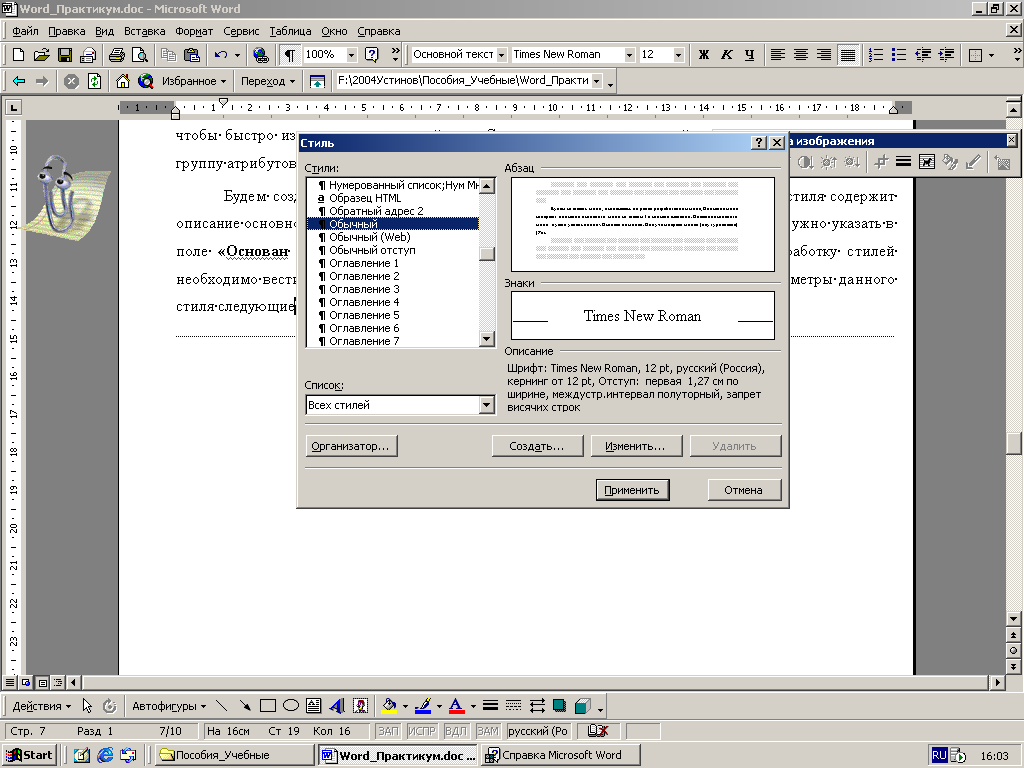Apply underline formatting (Ч)
Image resolution: width=1024 pixels, height=768 pixels.
[749, 55]
